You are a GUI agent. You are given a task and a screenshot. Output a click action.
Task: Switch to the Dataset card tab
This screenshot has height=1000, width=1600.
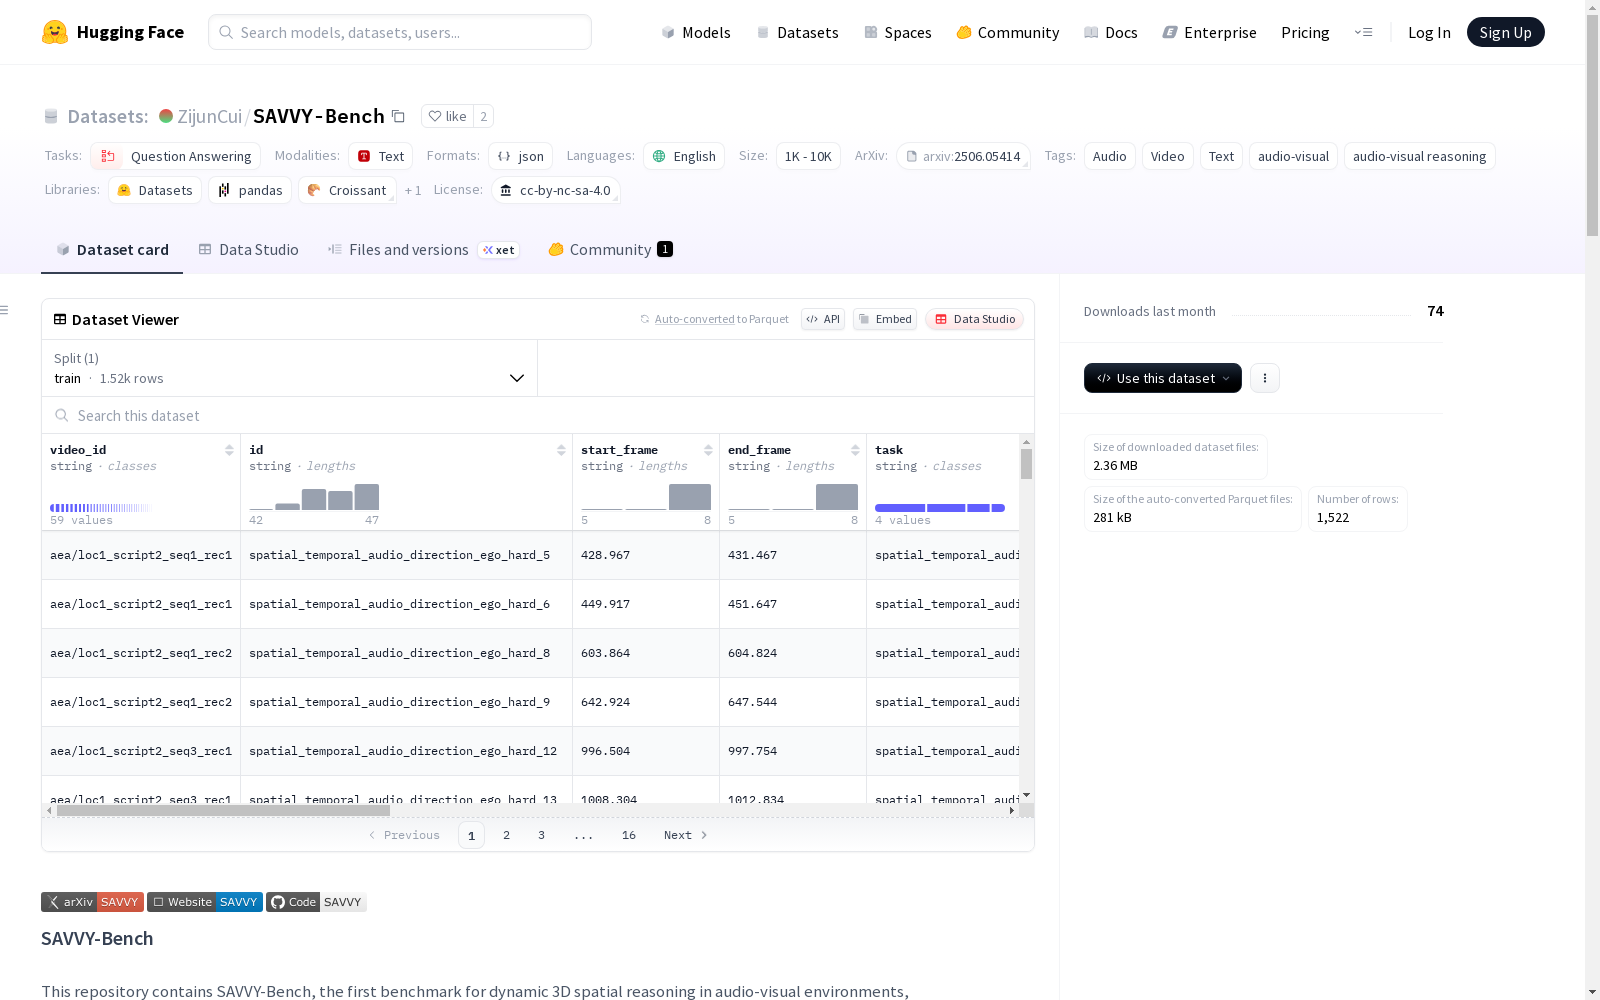tap(112, 250)
